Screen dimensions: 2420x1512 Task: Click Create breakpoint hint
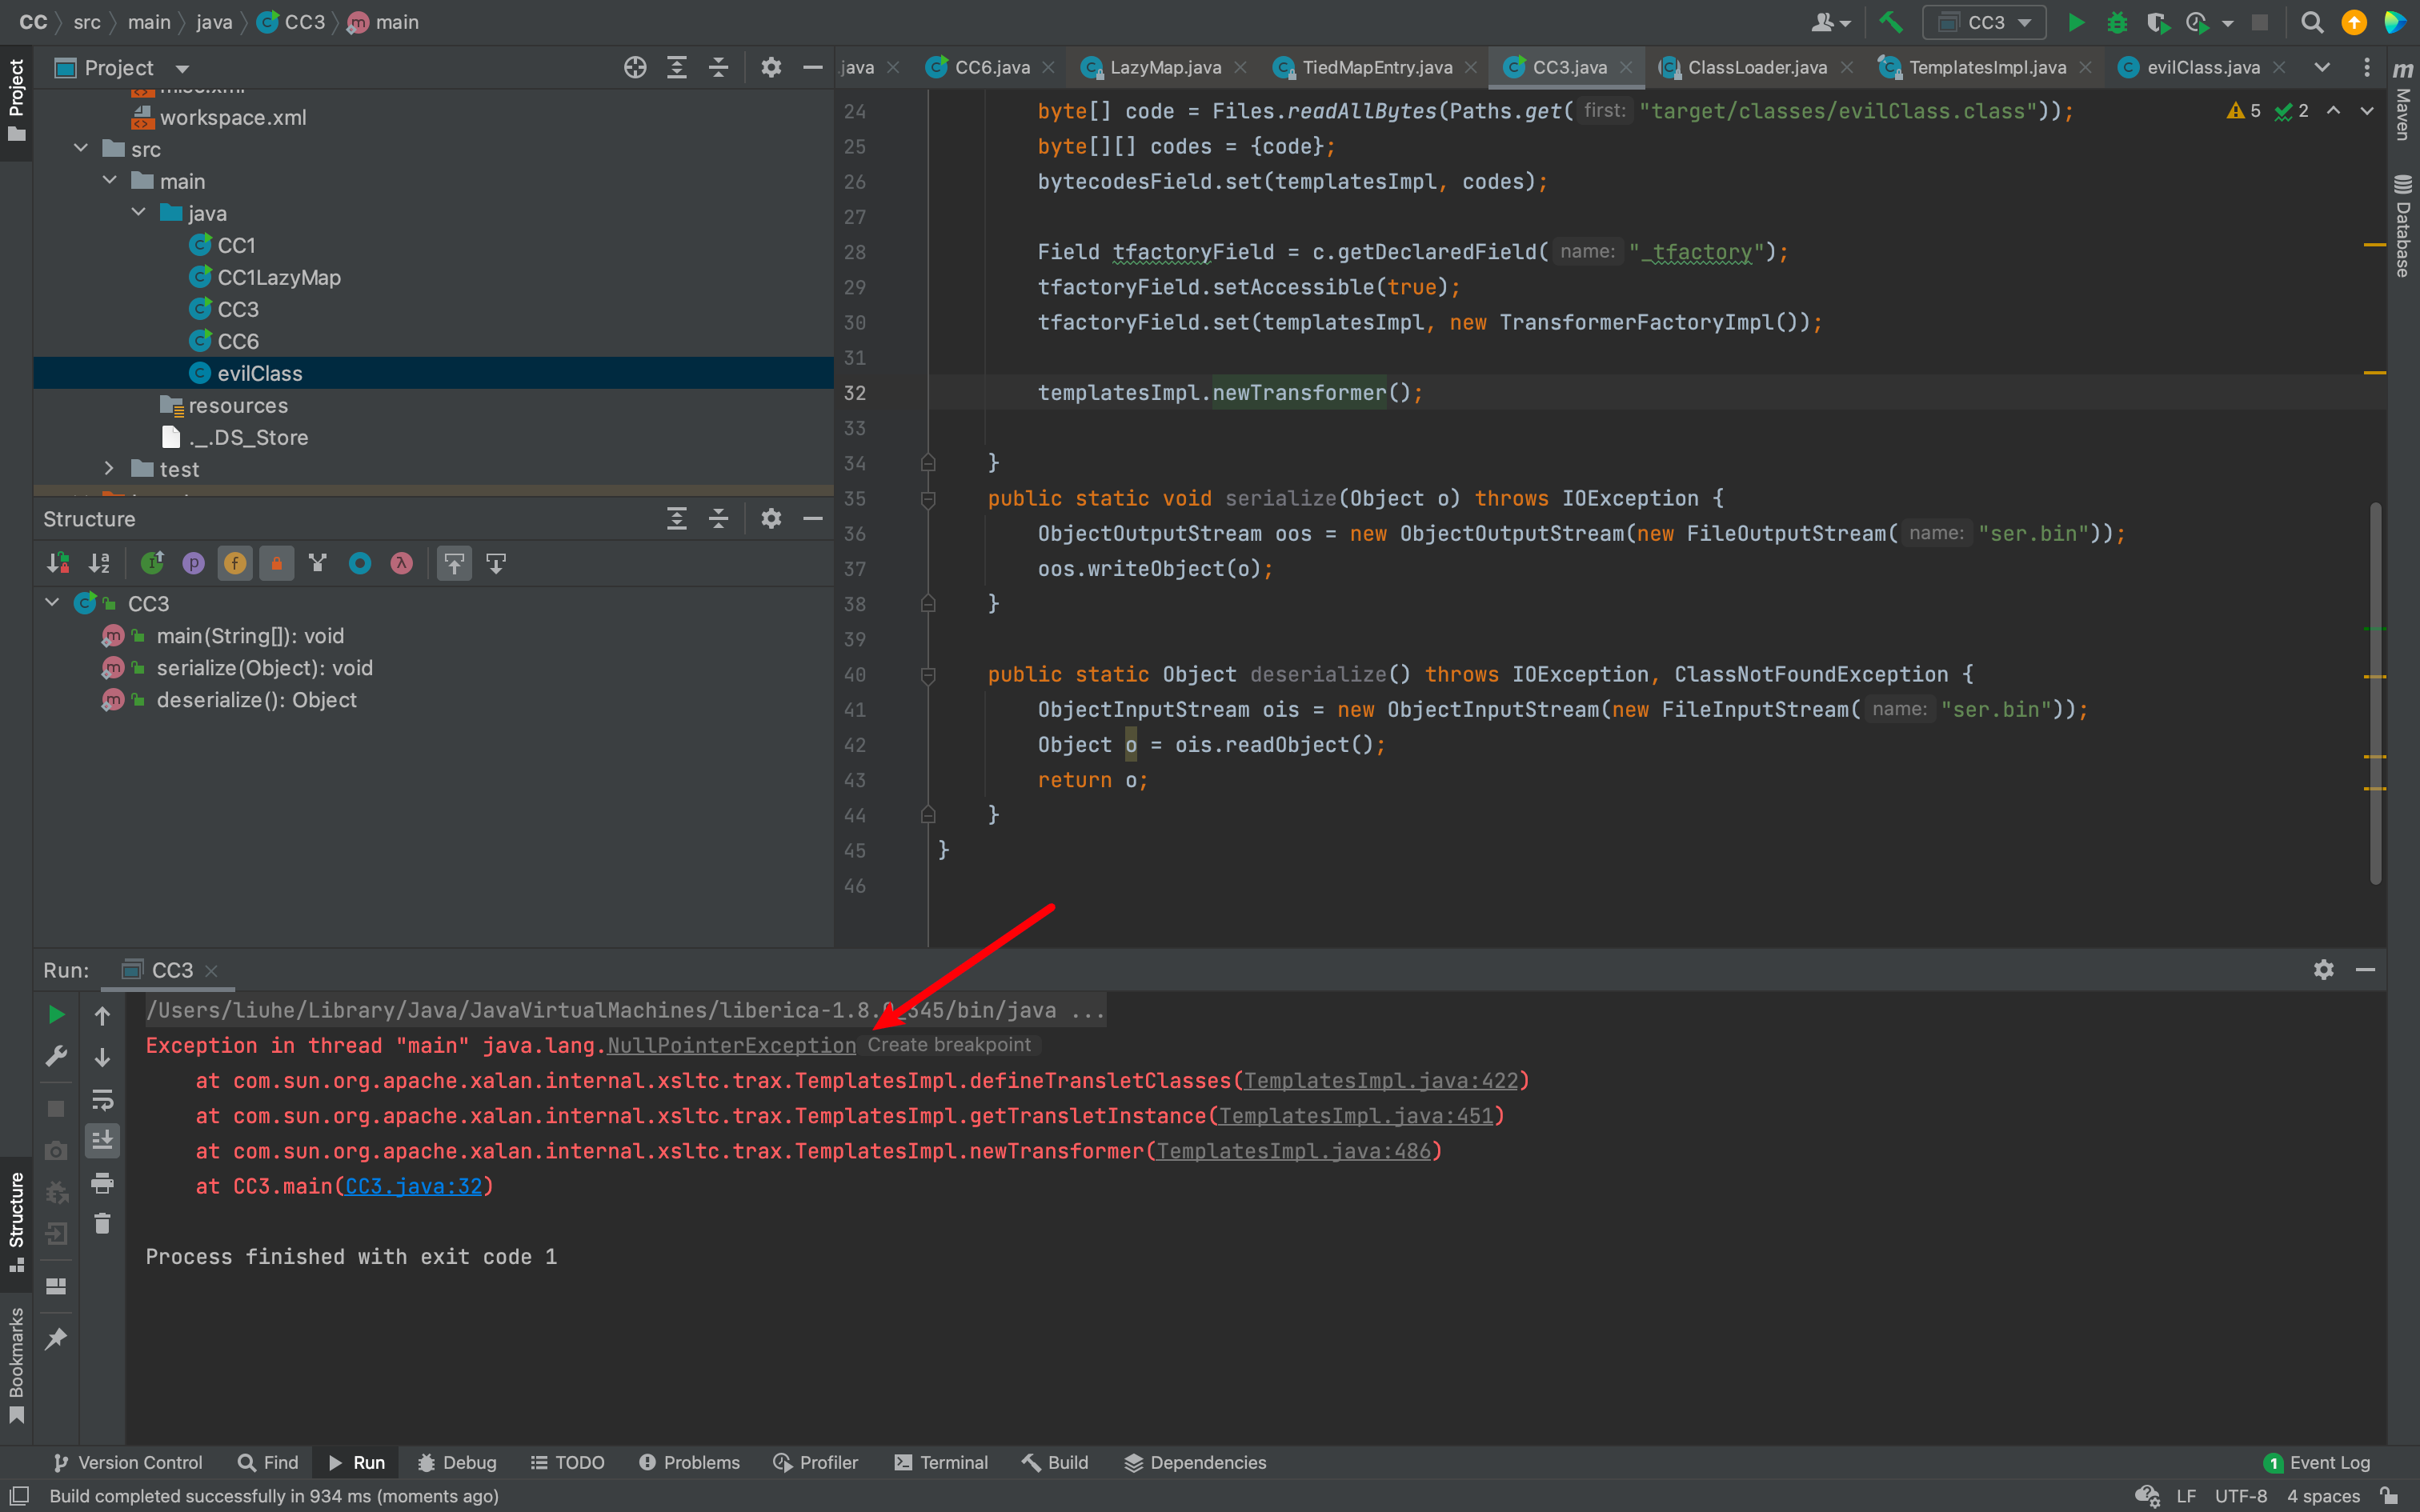(949, 1044)
